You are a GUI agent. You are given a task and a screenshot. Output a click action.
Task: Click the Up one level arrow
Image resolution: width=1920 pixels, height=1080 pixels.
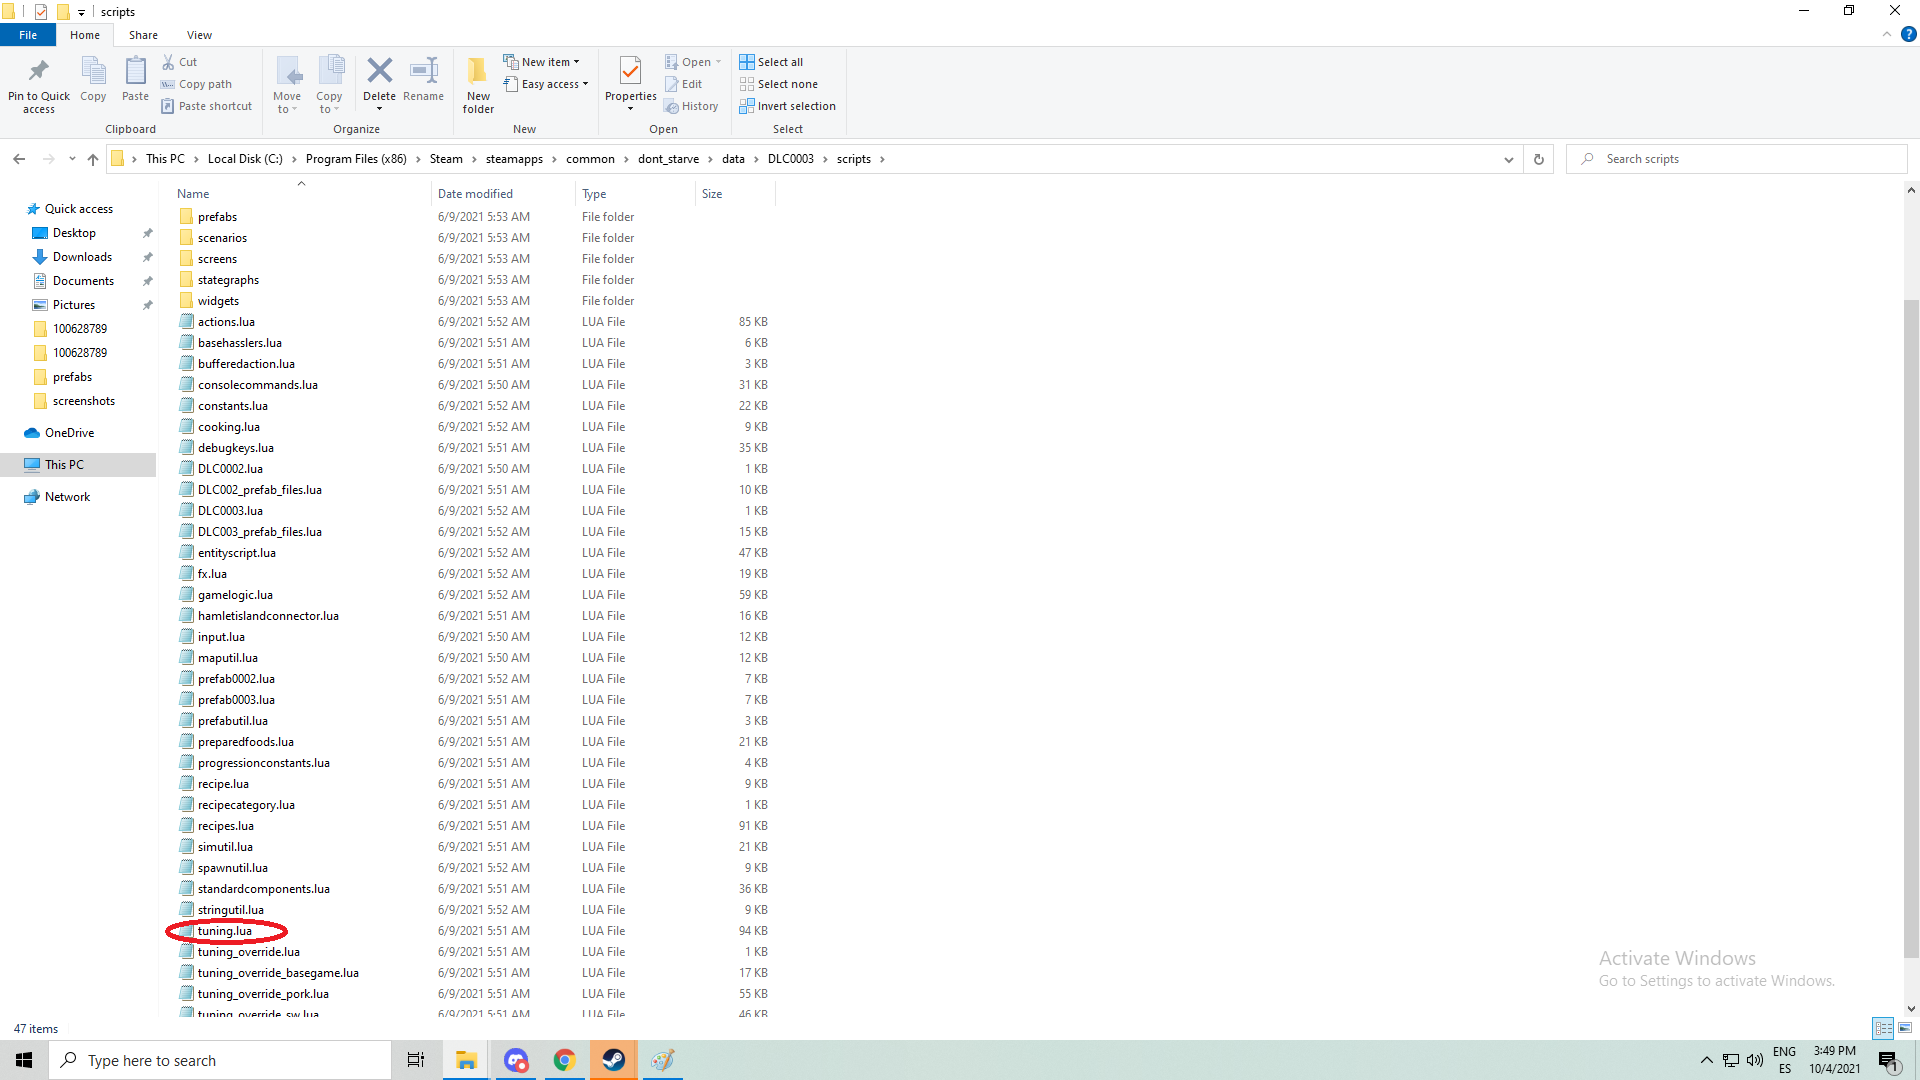pyautogui.click(x=93, y=159)
